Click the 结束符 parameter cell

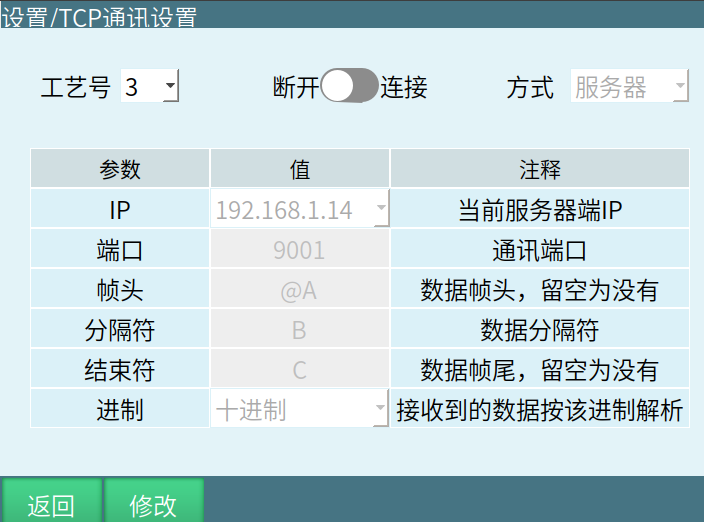pos(120,368)
